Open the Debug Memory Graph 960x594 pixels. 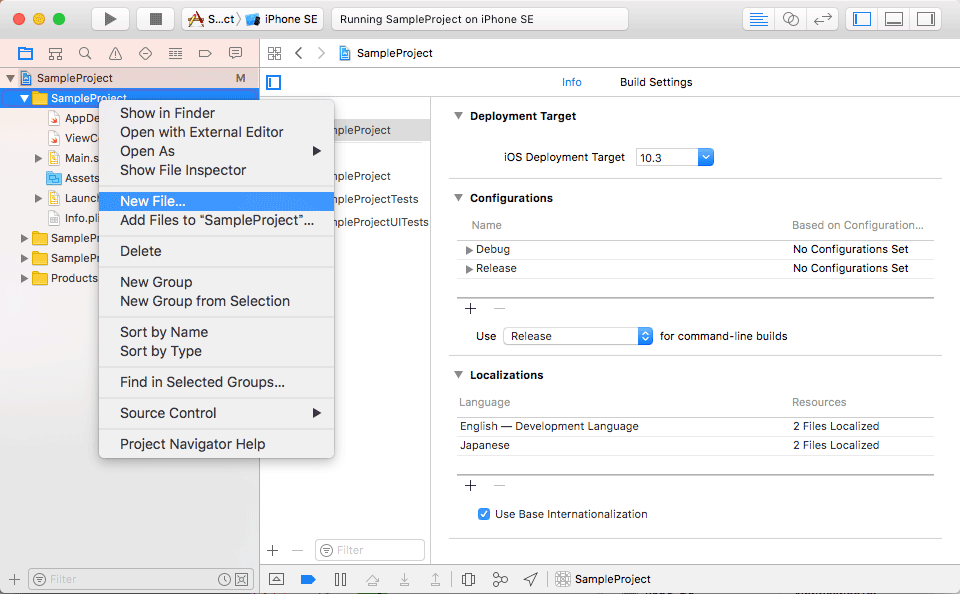pyautogui.click(x=500, y=579)
